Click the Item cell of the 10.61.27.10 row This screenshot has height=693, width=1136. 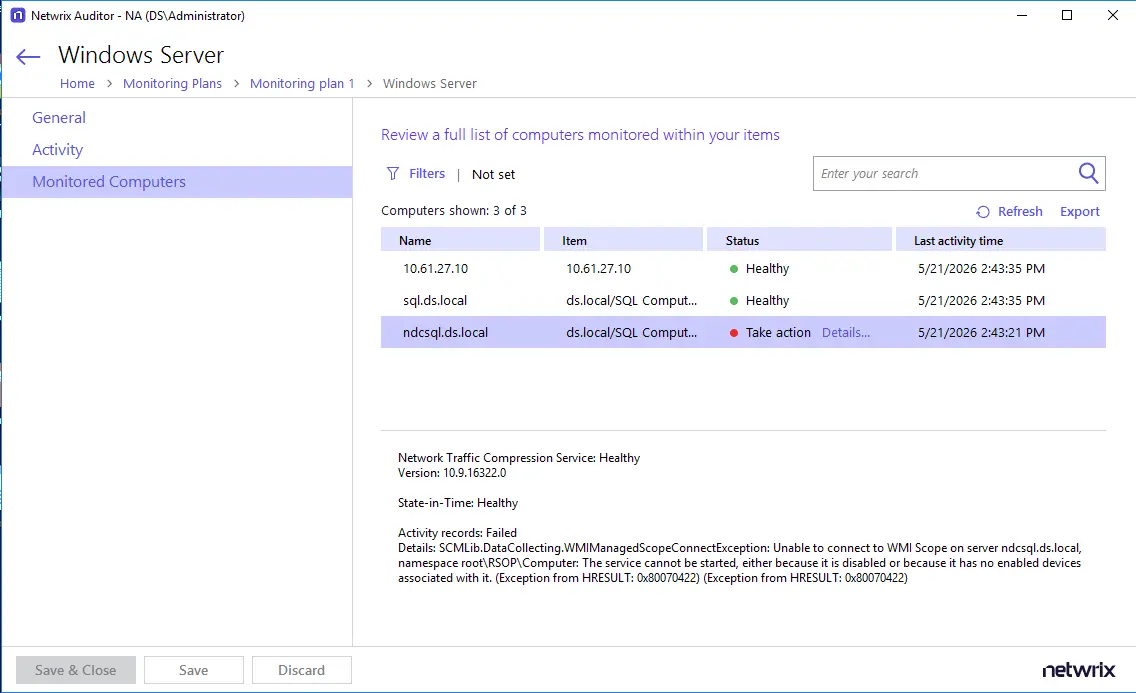(598, 269)
